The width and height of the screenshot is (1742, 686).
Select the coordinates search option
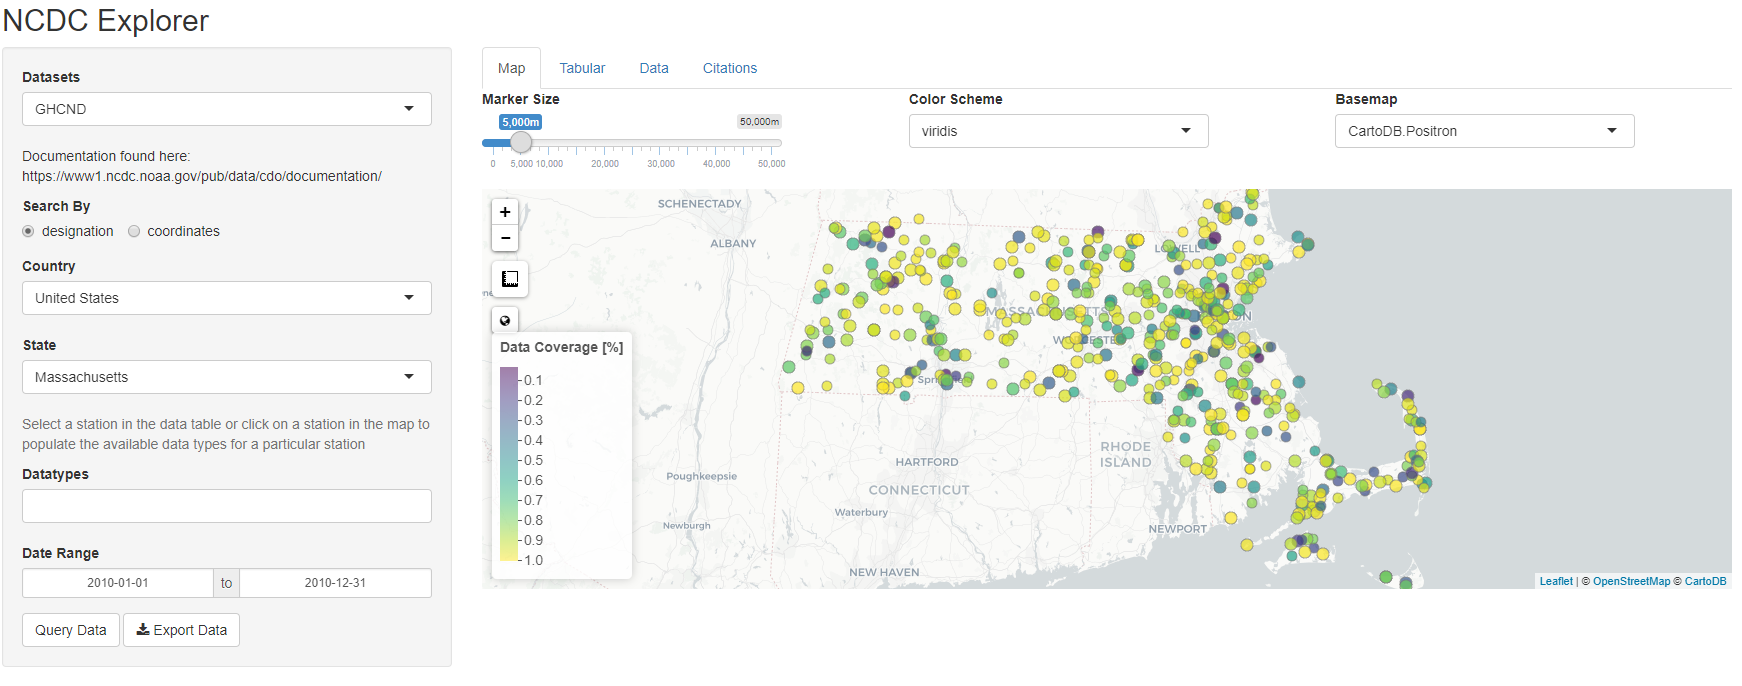click(x=134, y=231)
